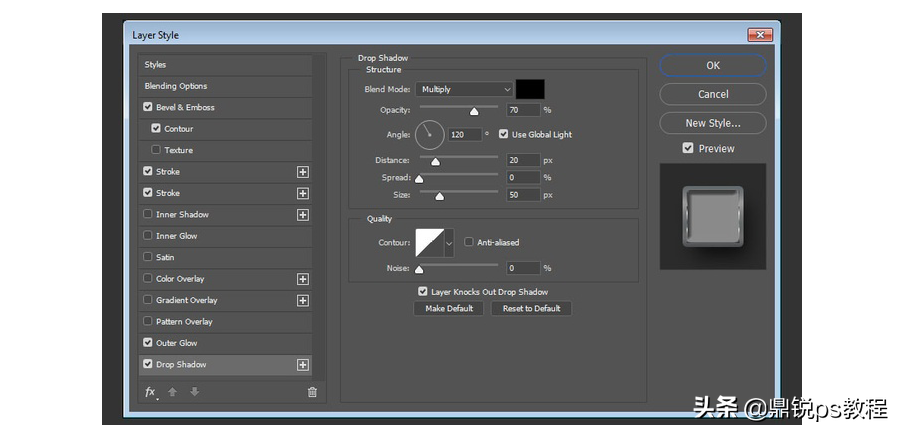Uncheck the second Stroke checkbox
The image size is (900, 433).
[x=148, y=193]
